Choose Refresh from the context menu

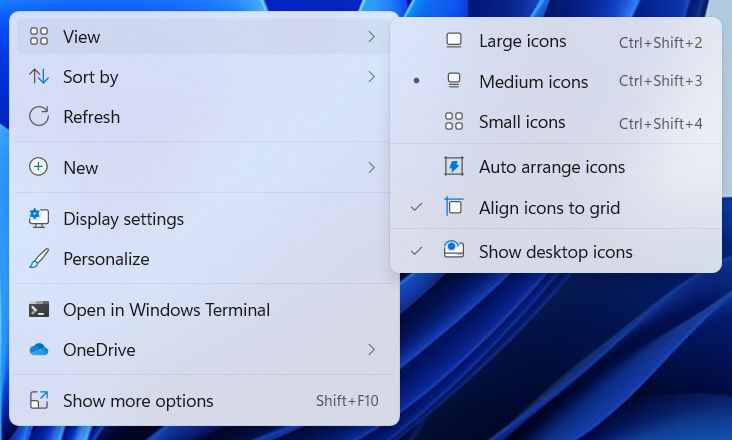[204, 117]
